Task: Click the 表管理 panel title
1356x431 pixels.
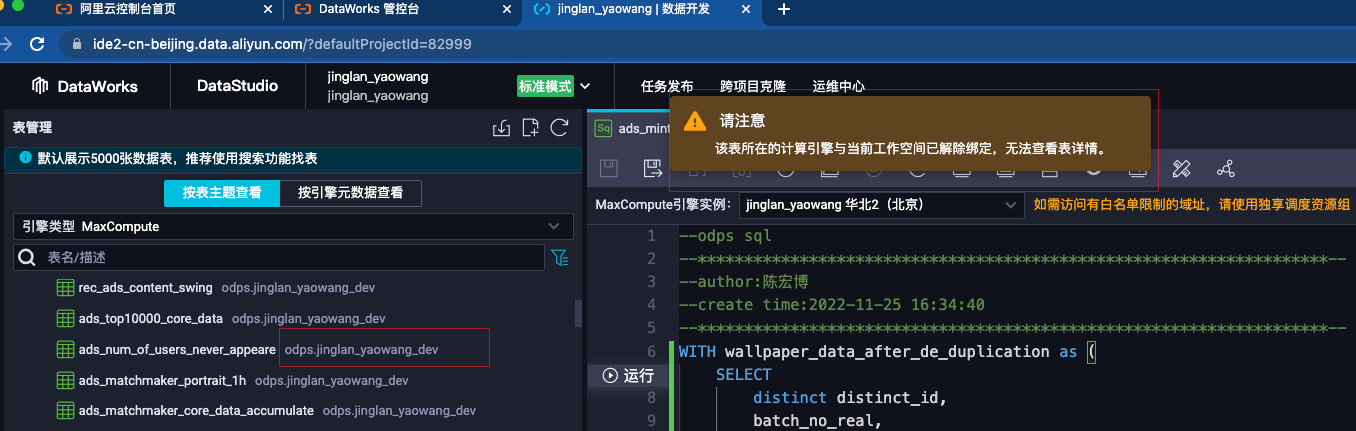Action: pos(32,128)
